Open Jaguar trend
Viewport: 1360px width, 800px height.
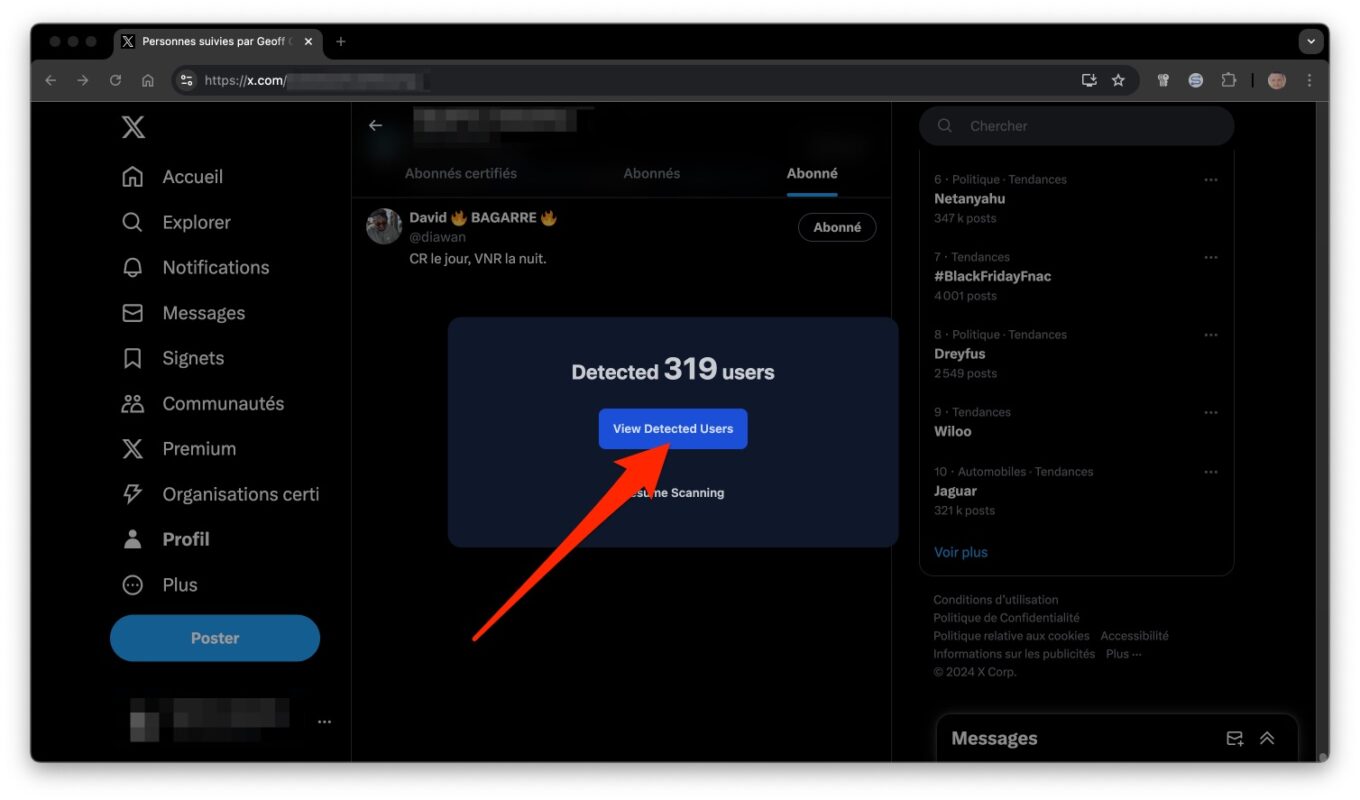click(956, 491)
